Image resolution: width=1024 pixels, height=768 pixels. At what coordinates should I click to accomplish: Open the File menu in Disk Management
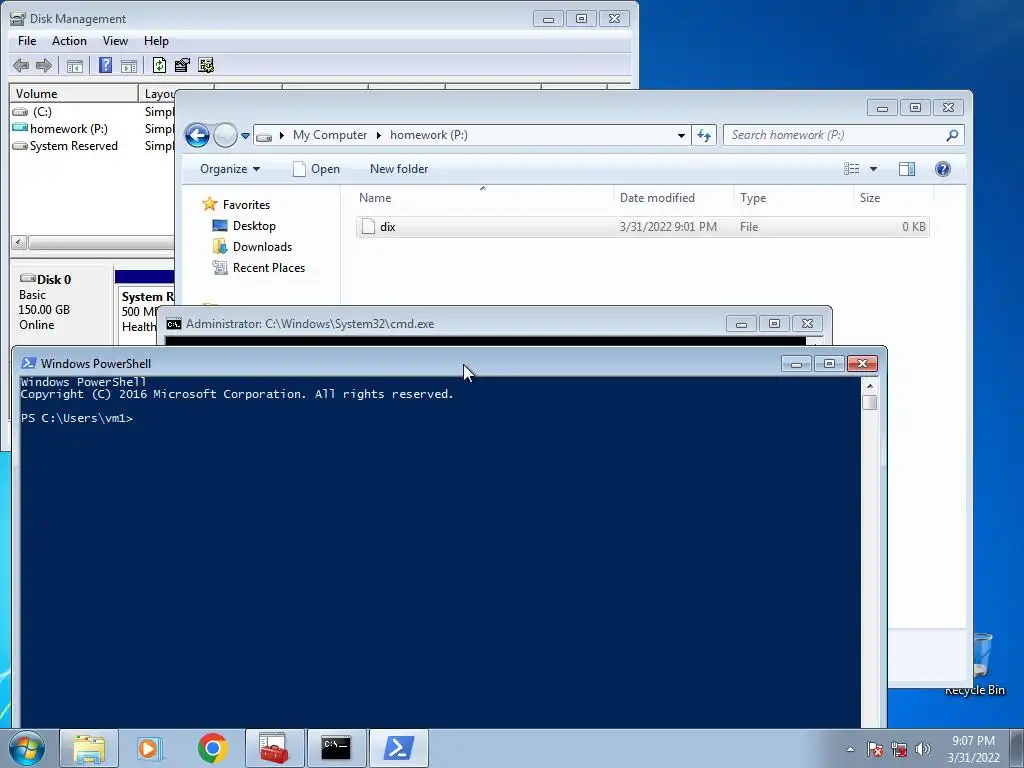pos(27,40)
